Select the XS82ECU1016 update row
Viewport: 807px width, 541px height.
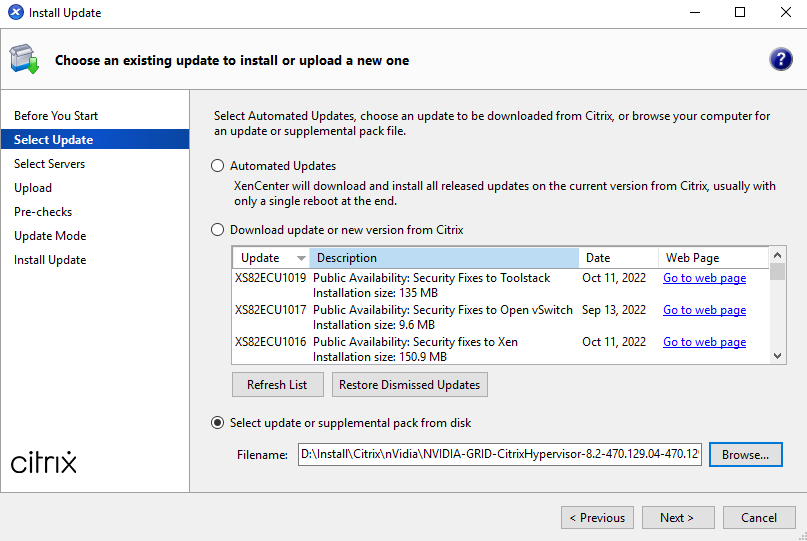point(501,349)
